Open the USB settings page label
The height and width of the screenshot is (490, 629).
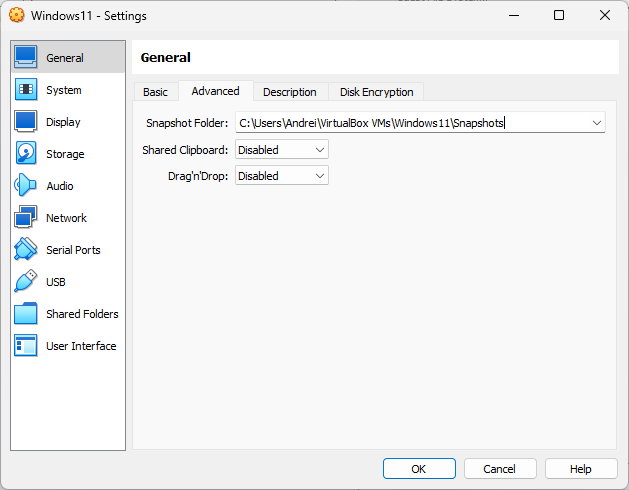coord(56,282)
